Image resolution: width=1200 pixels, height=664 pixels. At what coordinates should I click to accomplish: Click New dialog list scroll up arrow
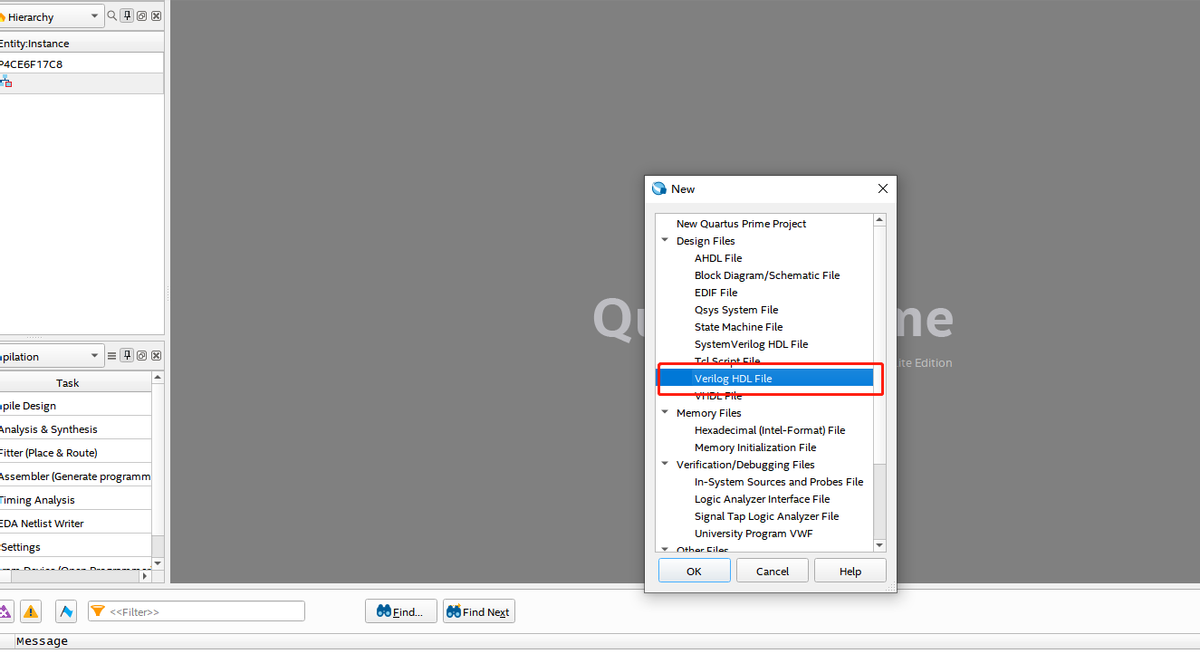coord(879,220)
